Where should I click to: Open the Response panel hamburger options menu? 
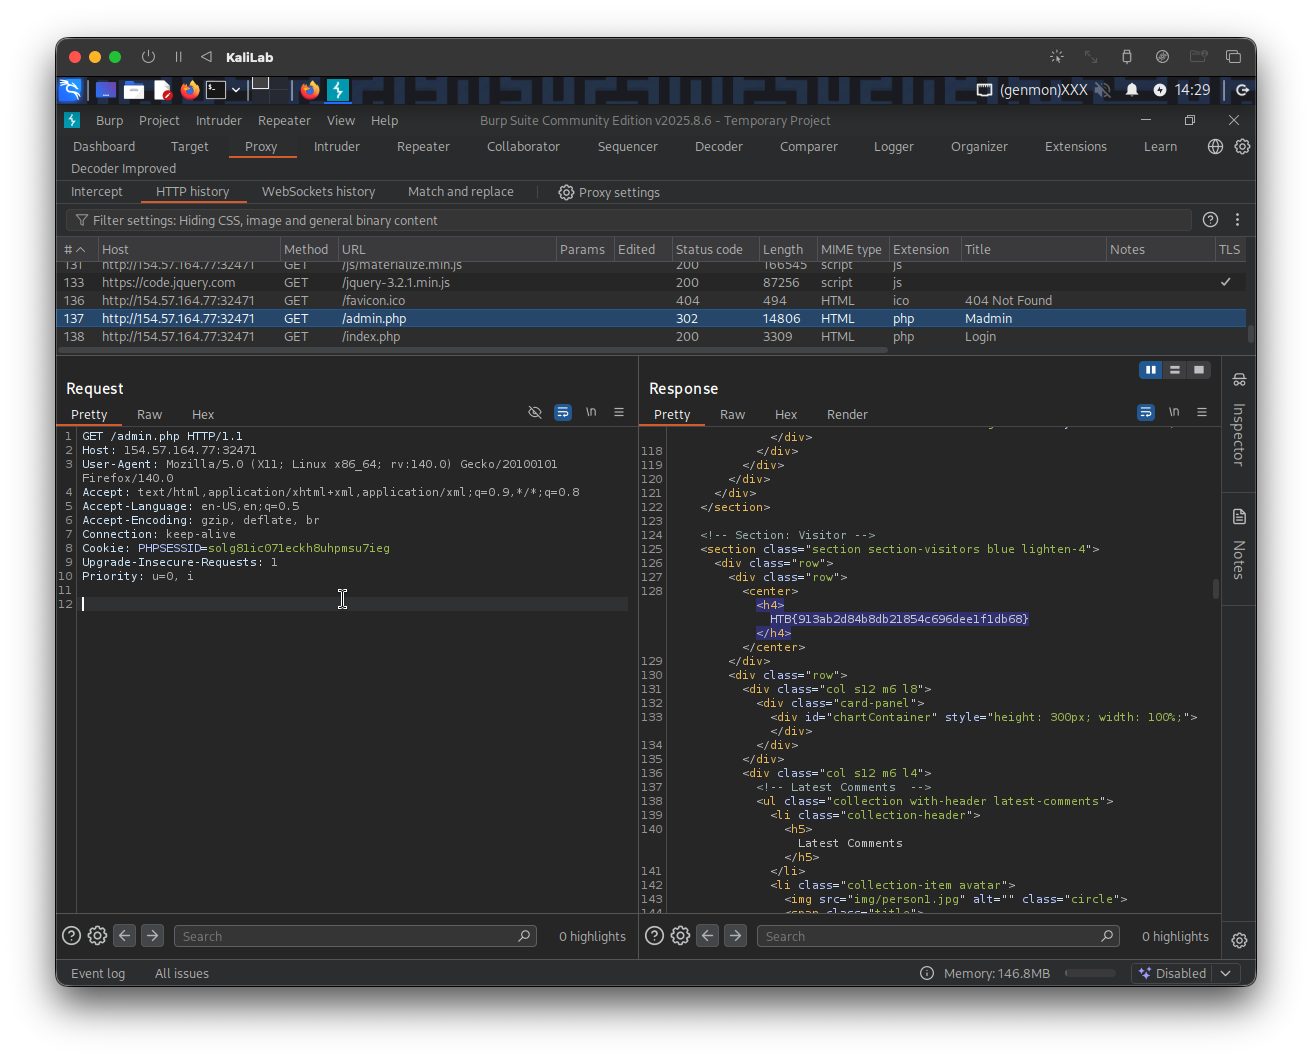click(1202, 413)
